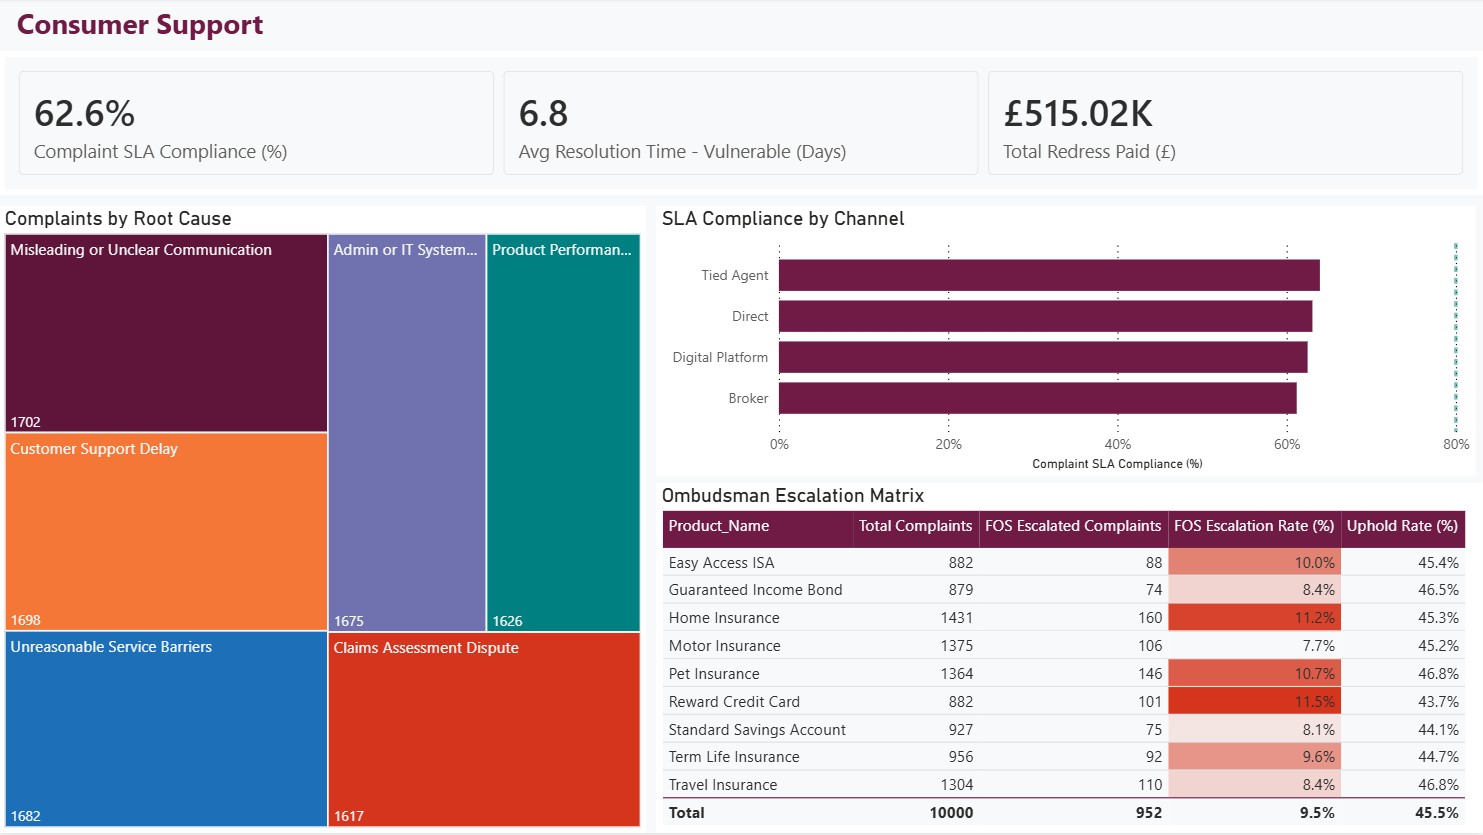Image resolution: width=1483 pixels, height=835 pixels.
Task: Sort table by Total Complaints header
Action: tap(915, 526)
